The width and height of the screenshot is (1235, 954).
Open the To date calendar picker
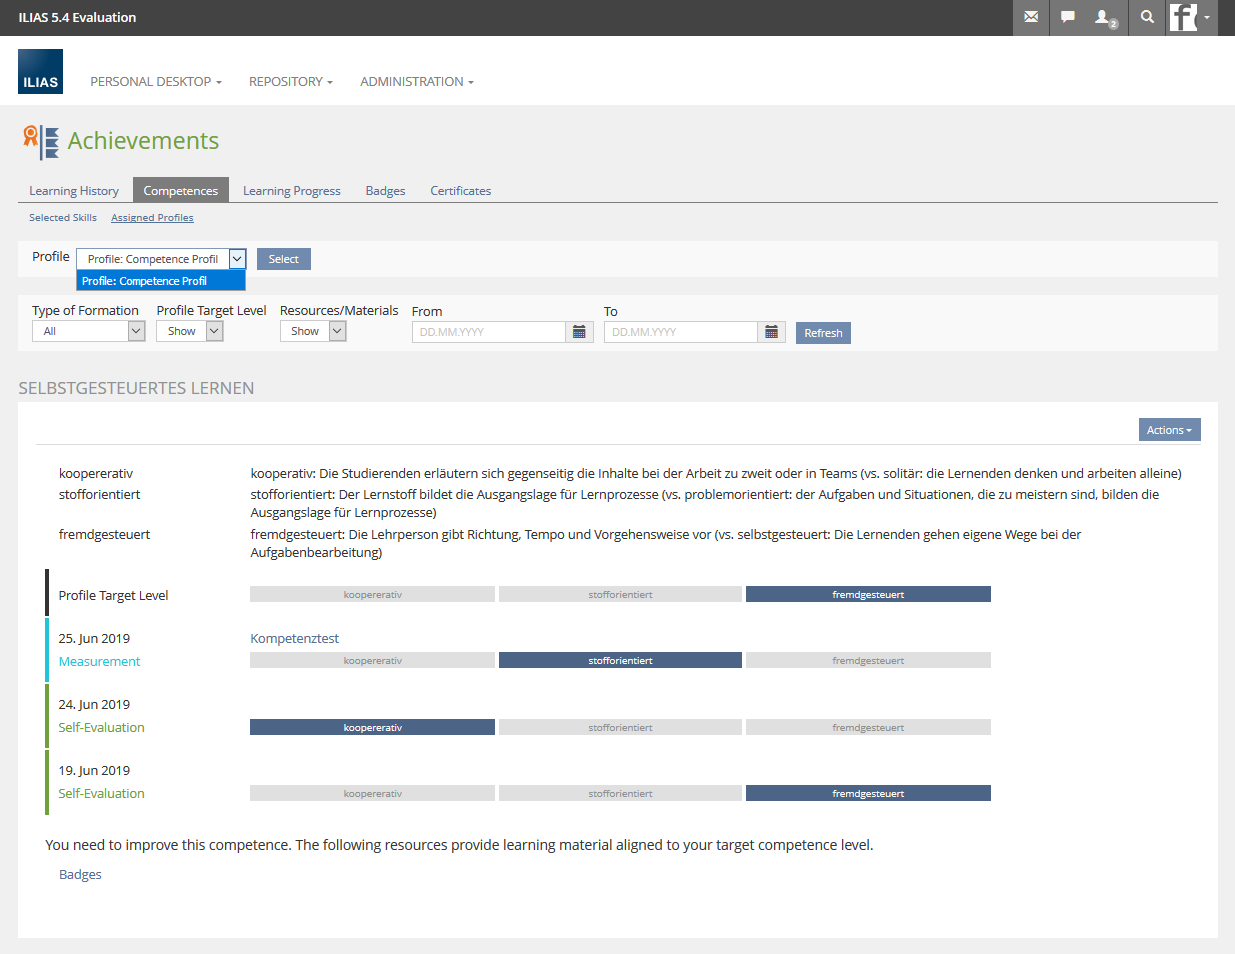click(771, 332)
